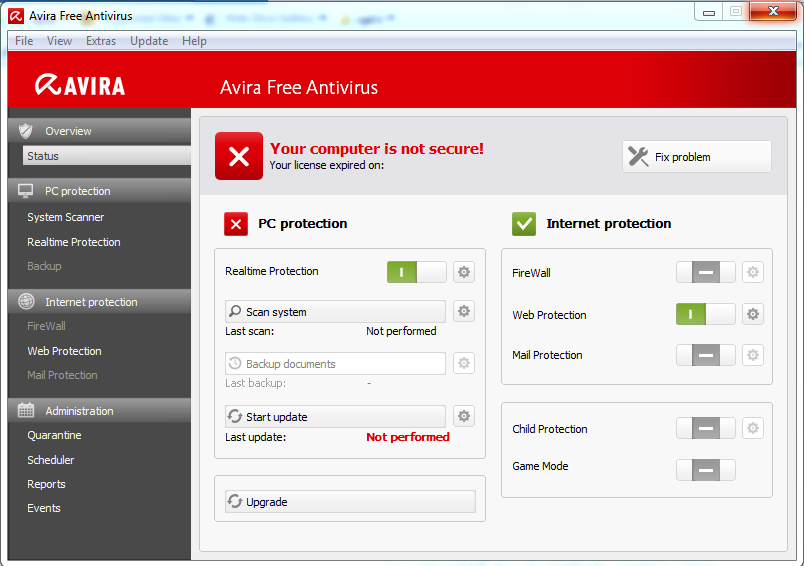The width and height of the screenshot is (804, 566).
Task: Open Scheduler in sidebar
Action: tap(51, 460)
